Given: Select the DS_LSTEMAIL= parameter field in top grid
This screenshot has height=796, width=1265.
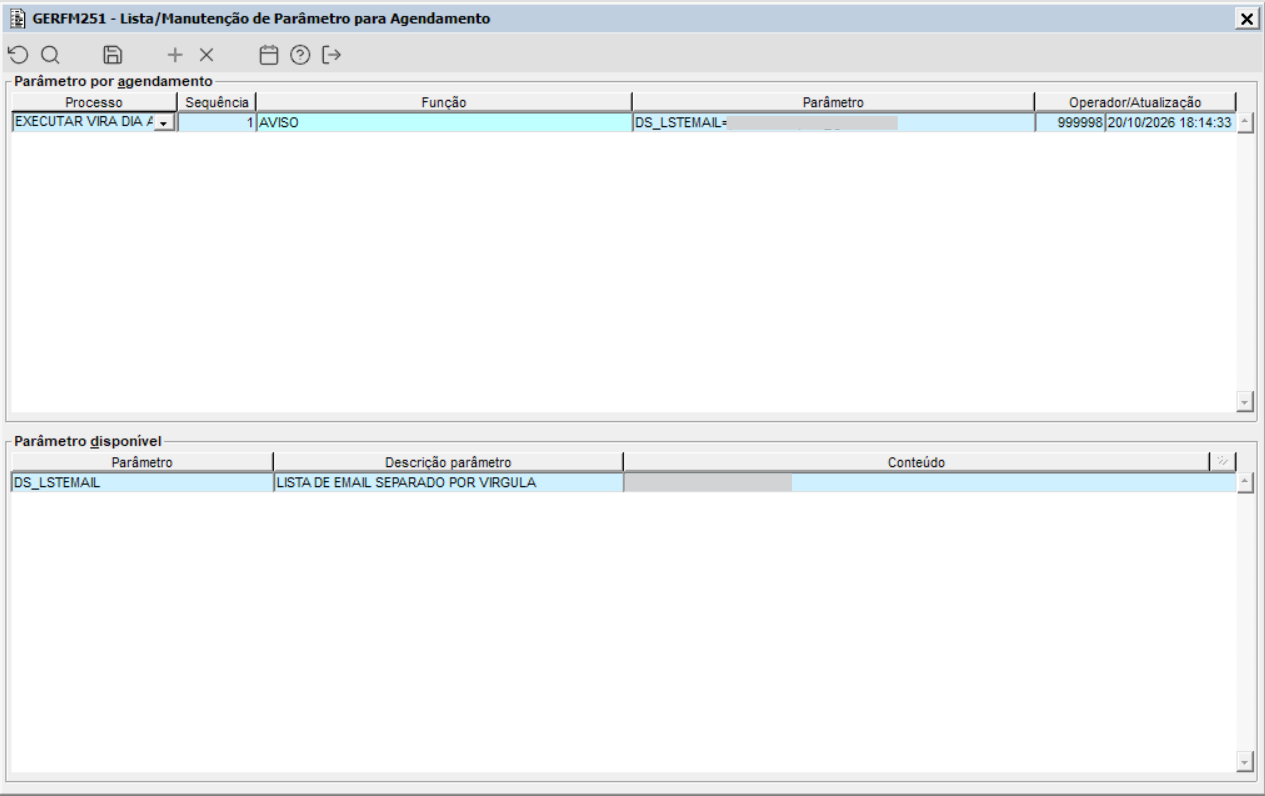Looking at the screenshot, I should tap(833, 122).
